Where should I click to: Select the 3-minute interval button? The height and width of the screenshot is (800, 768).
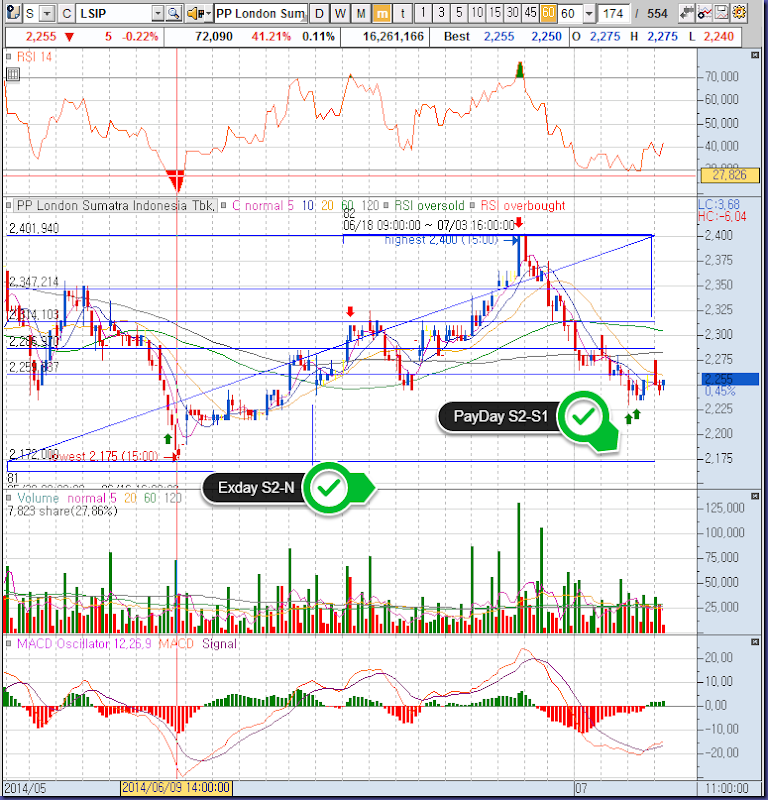point(441,13)
